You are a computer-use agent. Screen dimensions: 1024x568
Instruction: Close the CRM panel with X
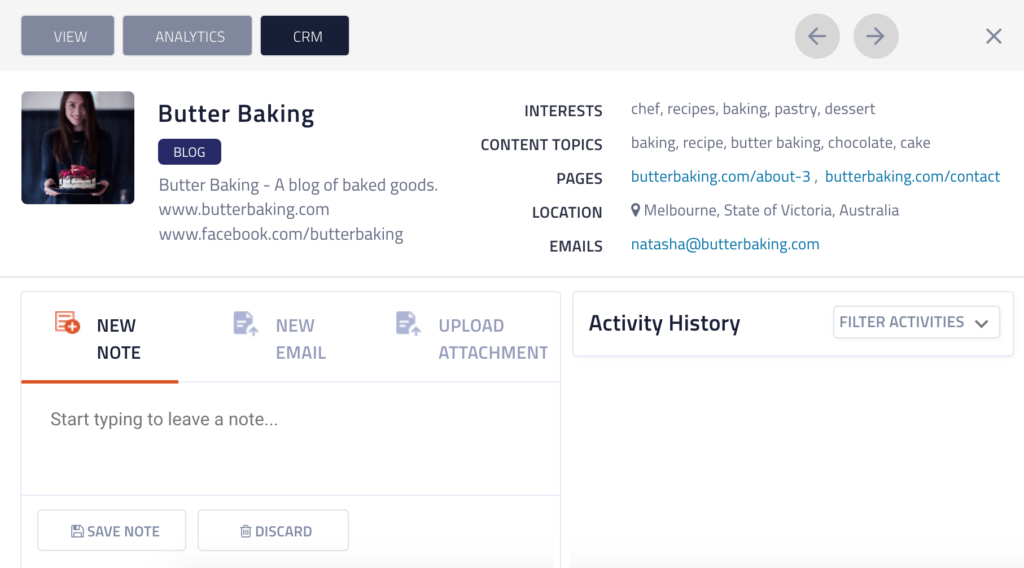[993, 37]
